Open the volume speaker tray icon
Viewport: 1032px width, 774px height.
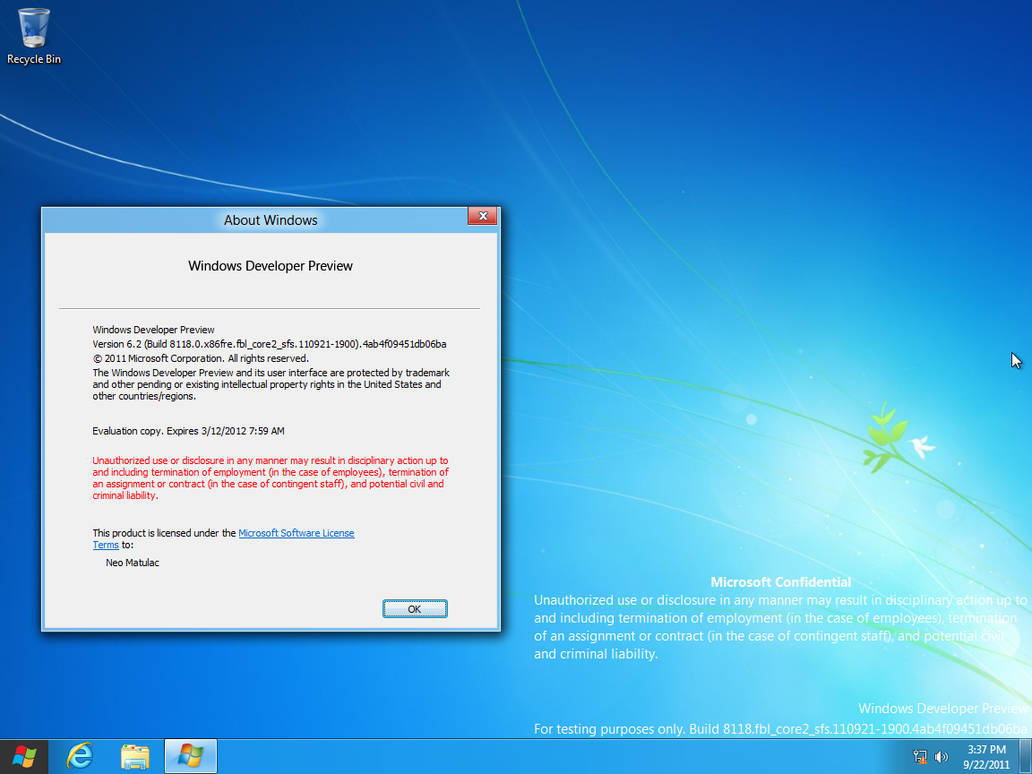point(941,757)
